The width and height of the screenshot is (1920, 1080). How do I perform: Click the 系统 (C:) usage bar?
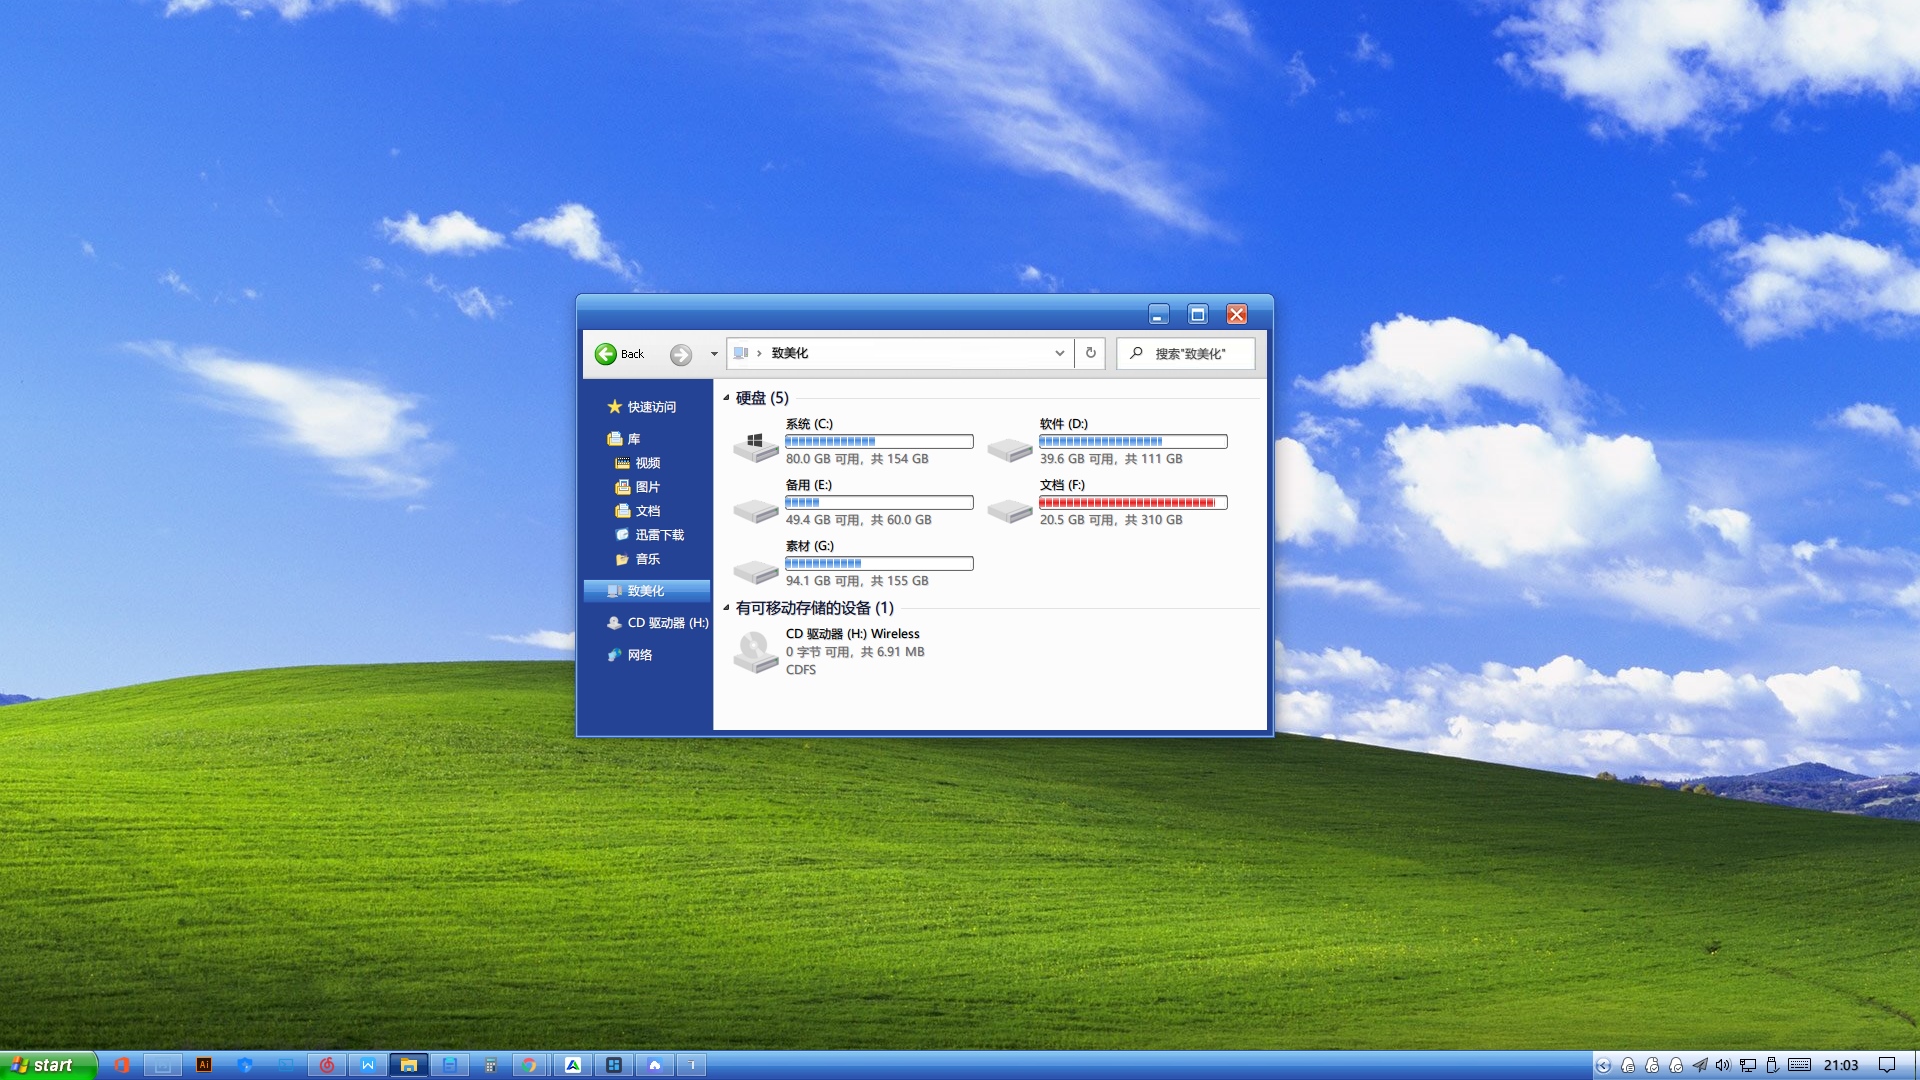[x=879, y=441]
